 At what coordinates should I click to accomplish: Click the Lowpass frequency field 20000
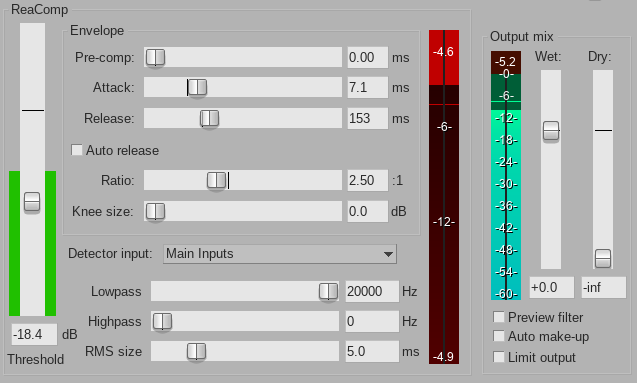(x=372, y=291)
